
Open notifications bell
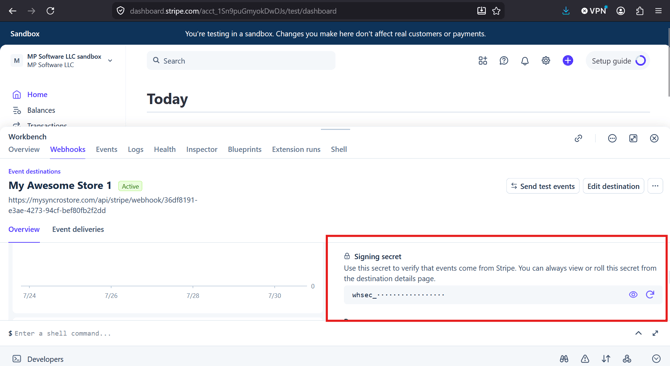525,61
